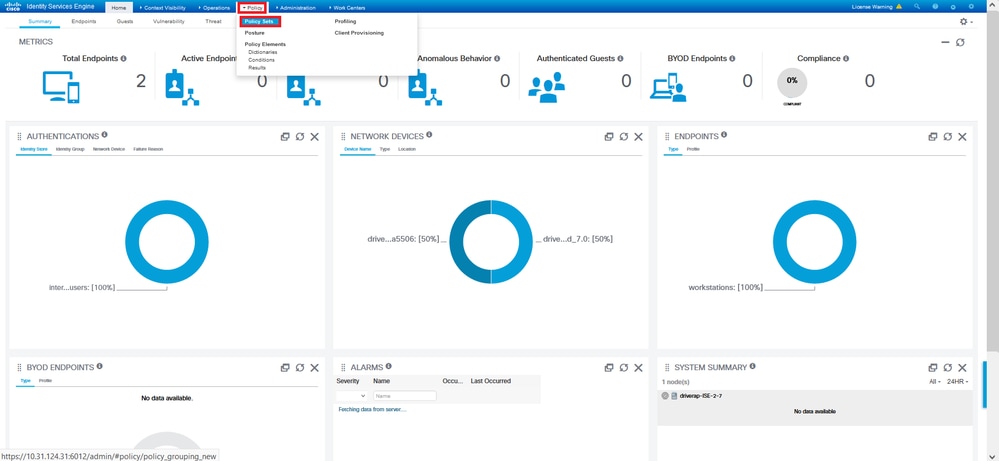Select Failure Reason tab in Authentications
This screenshot has height=461, width=999.
point(148,149)
